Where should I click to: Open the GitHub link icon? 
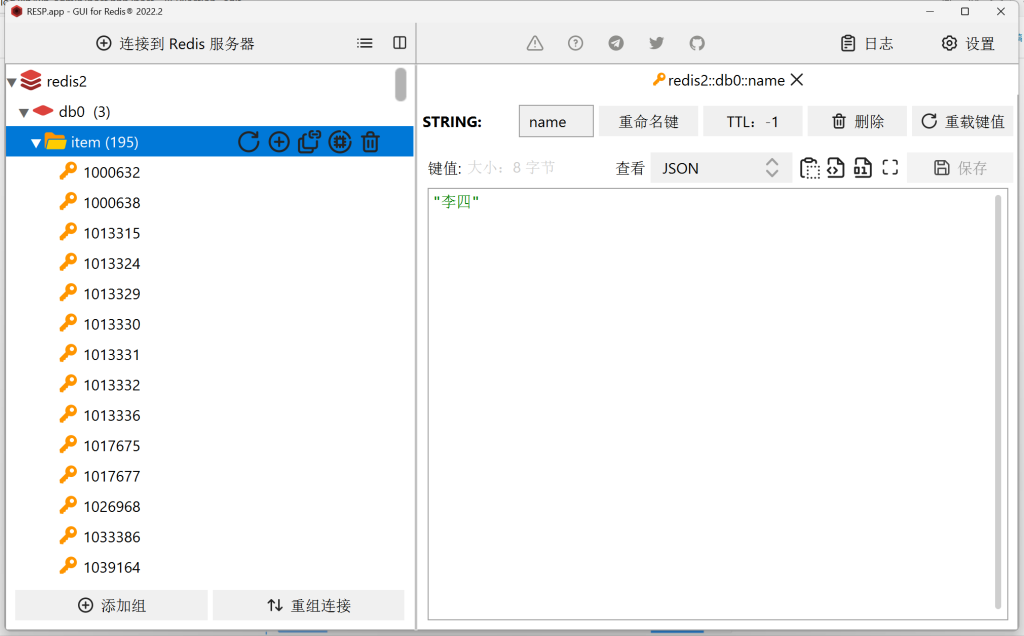[x=697, y=43]
